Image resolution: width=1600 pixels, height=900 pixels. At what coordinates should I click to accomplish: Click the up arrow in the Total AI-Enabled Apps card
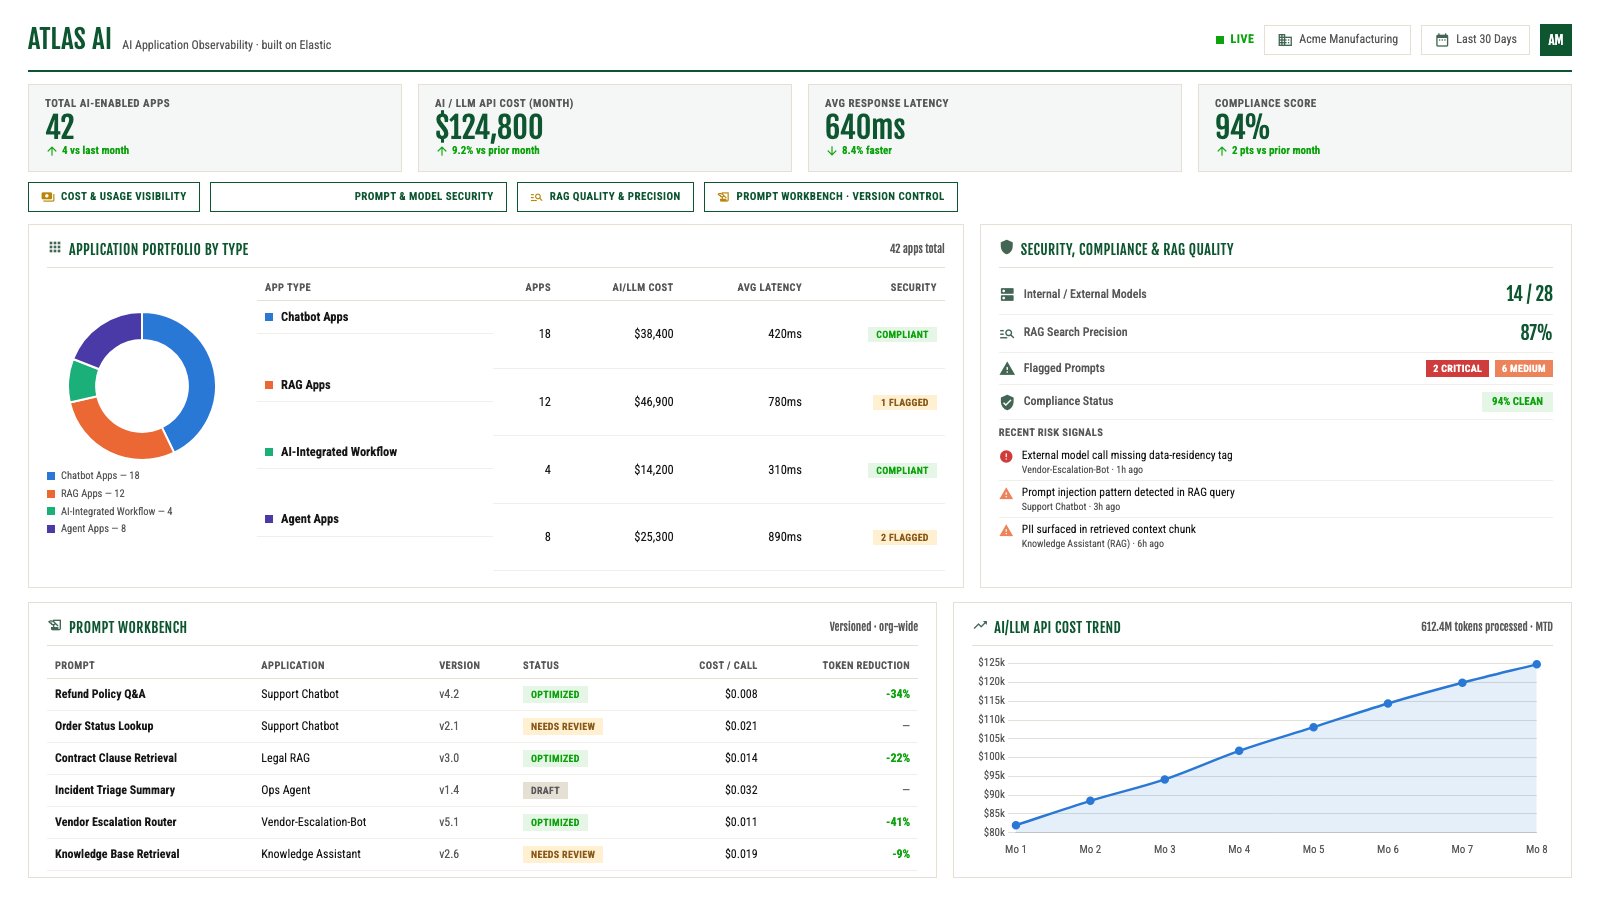click(52, 151)
